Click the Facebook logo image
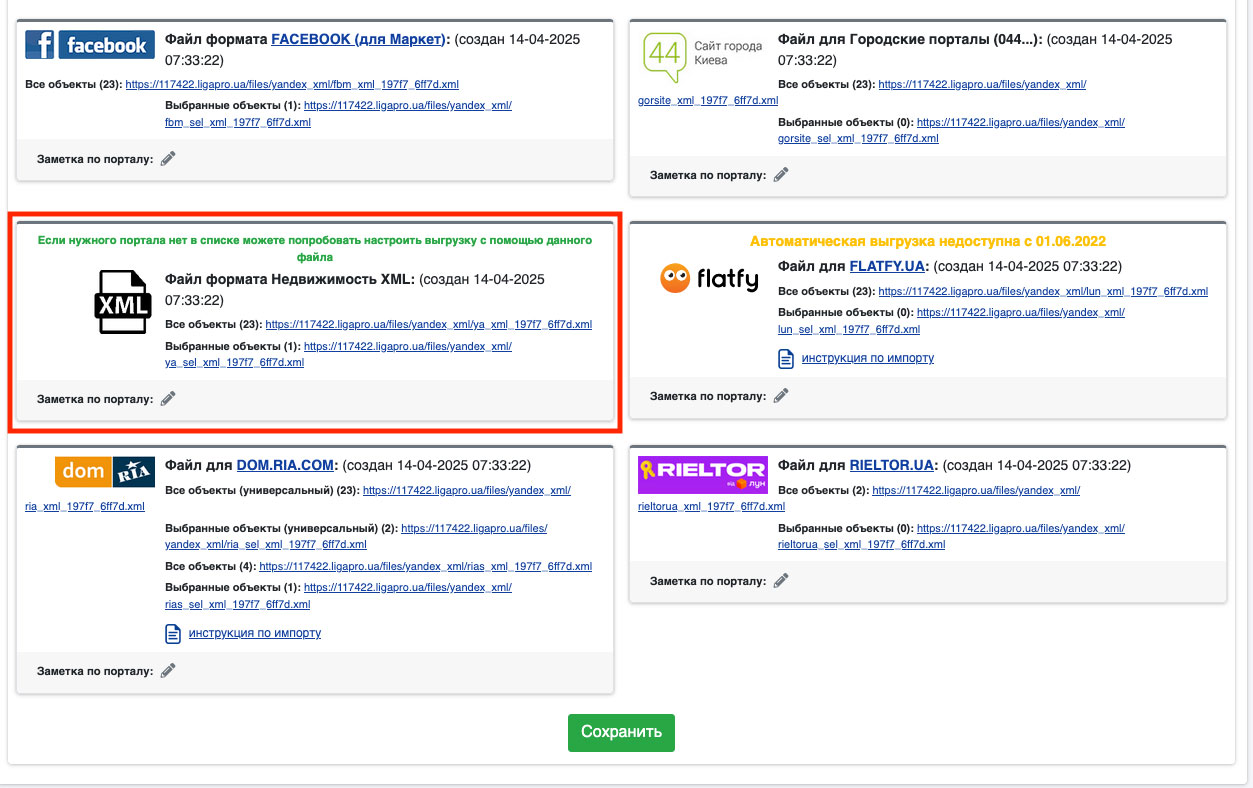Viewport: 1253px width, 788px height. coord(90,45)
